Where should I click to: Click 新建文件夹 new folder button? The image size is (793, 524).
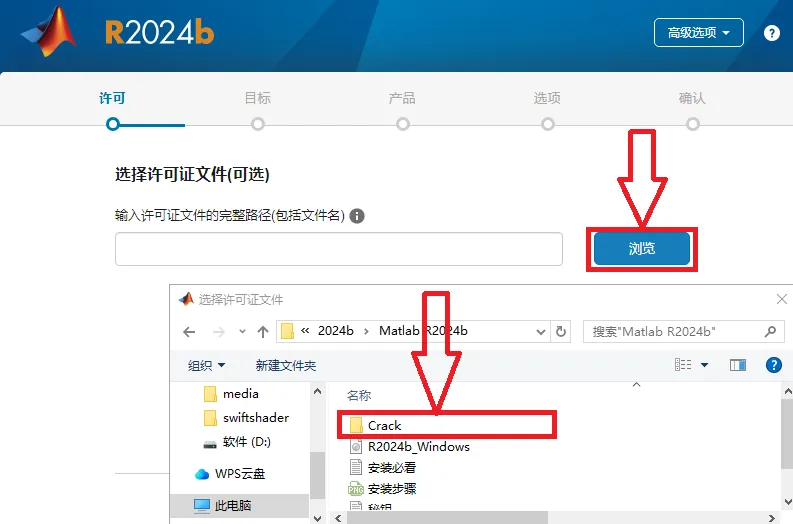pyautogui.click(x=286, y=365)
